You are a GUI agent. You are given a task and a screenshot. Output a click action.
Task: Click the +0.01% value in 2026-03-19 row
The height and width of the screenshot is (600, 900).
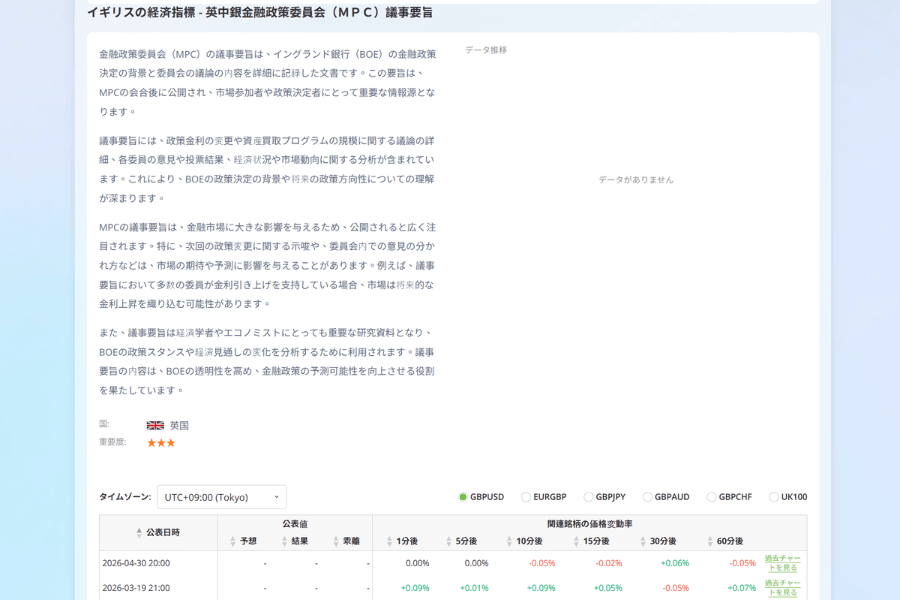474,588
